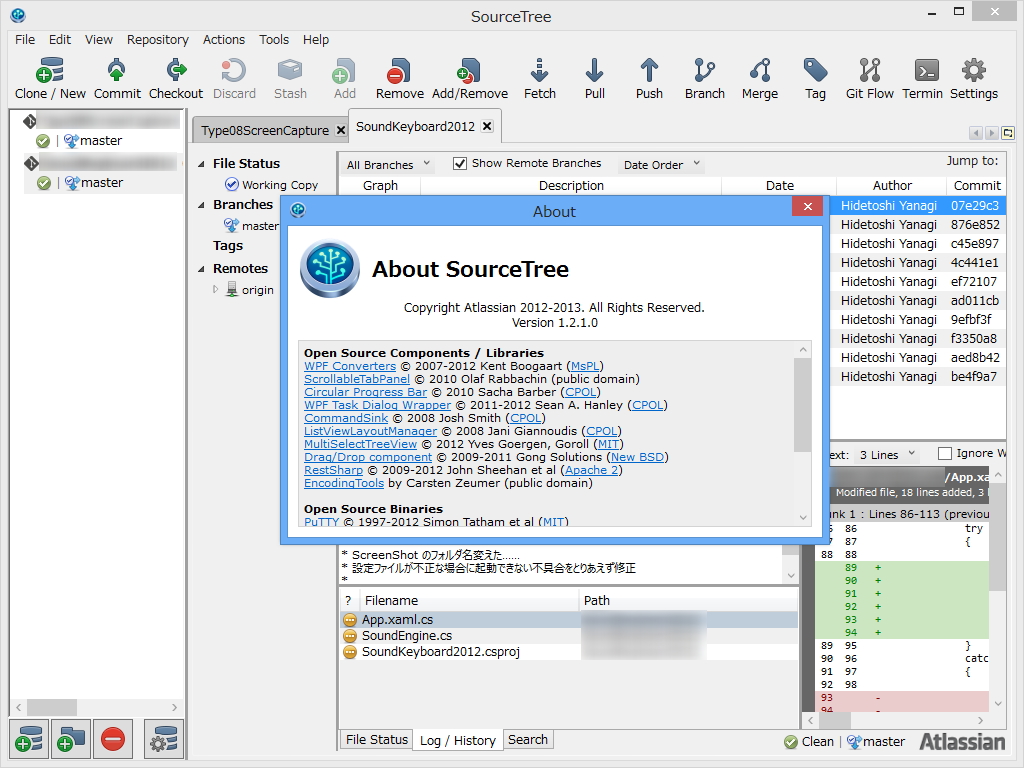Image resolution: width=1024 pixels, height=768 pixels.
Task: Click the Fetch icon
Action: point(539,78)
